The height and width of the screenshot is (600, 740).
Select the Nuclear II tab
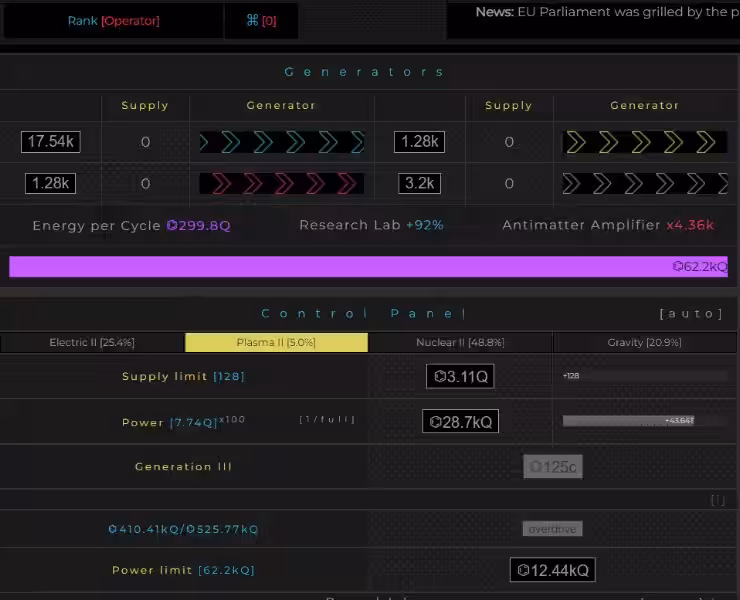tap(460, 343)
